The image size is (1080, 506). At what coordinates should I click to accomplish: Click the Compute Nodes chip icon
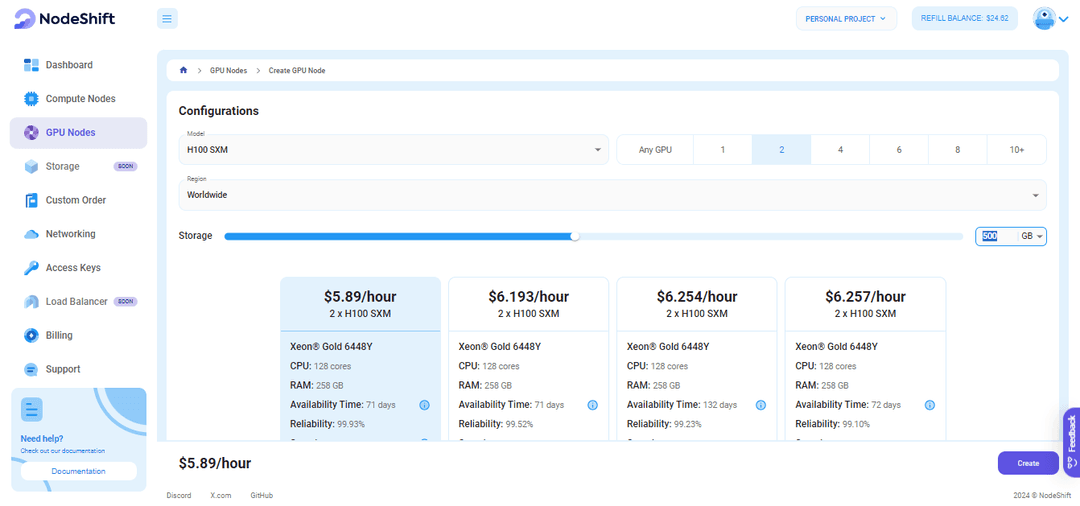click(x=31, y=98)
